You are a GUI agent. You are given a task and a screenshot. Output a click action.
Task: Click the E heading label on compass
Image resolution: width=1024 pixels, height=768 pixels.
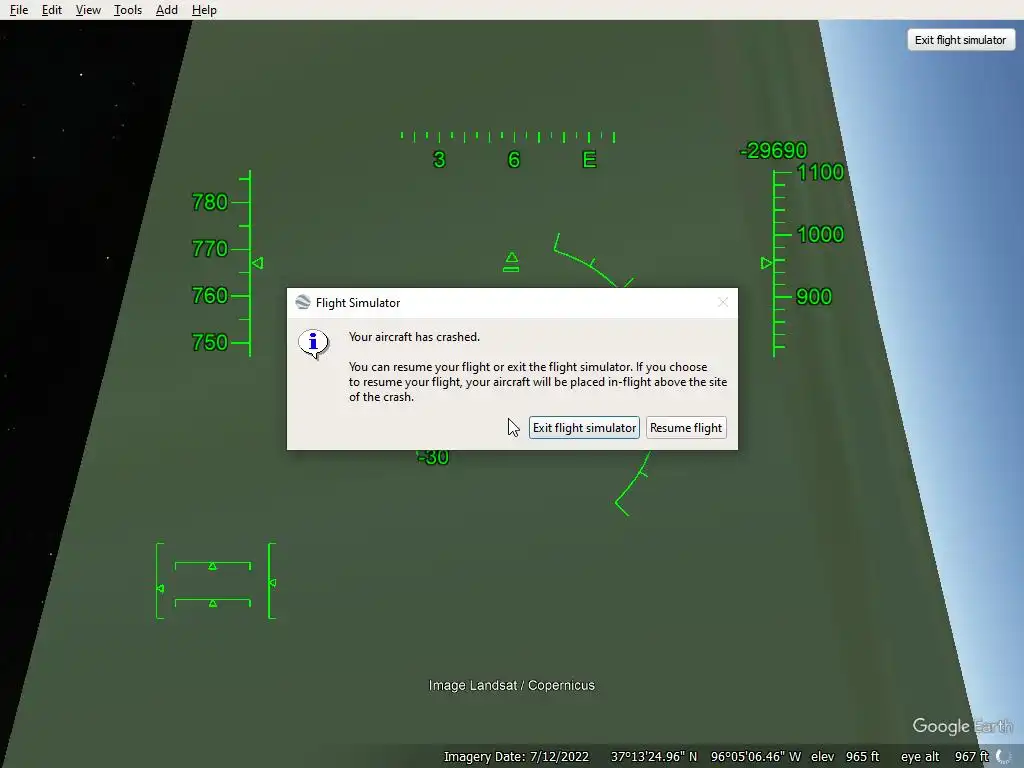tap(589, 159)
